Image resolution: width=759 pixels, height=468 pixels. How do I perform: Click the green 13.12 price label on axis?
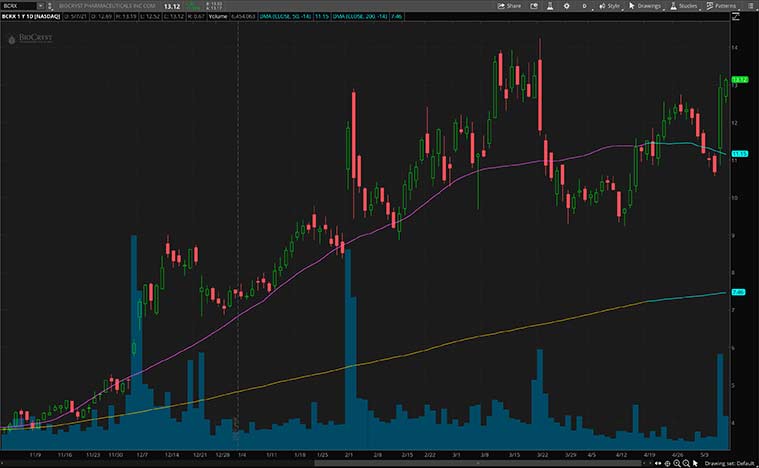coord(740,79)
